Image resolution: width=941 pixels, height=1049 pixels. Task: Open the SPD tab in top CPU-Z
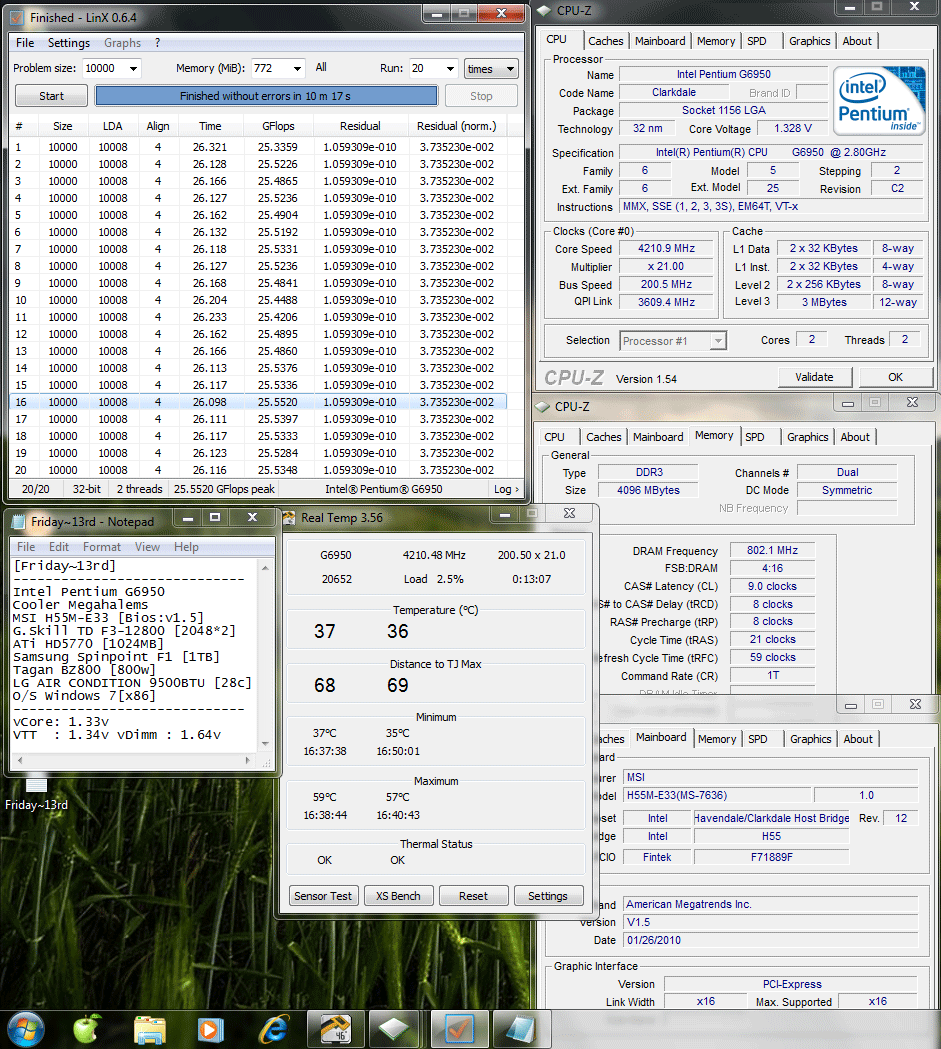tap(757, 41)
